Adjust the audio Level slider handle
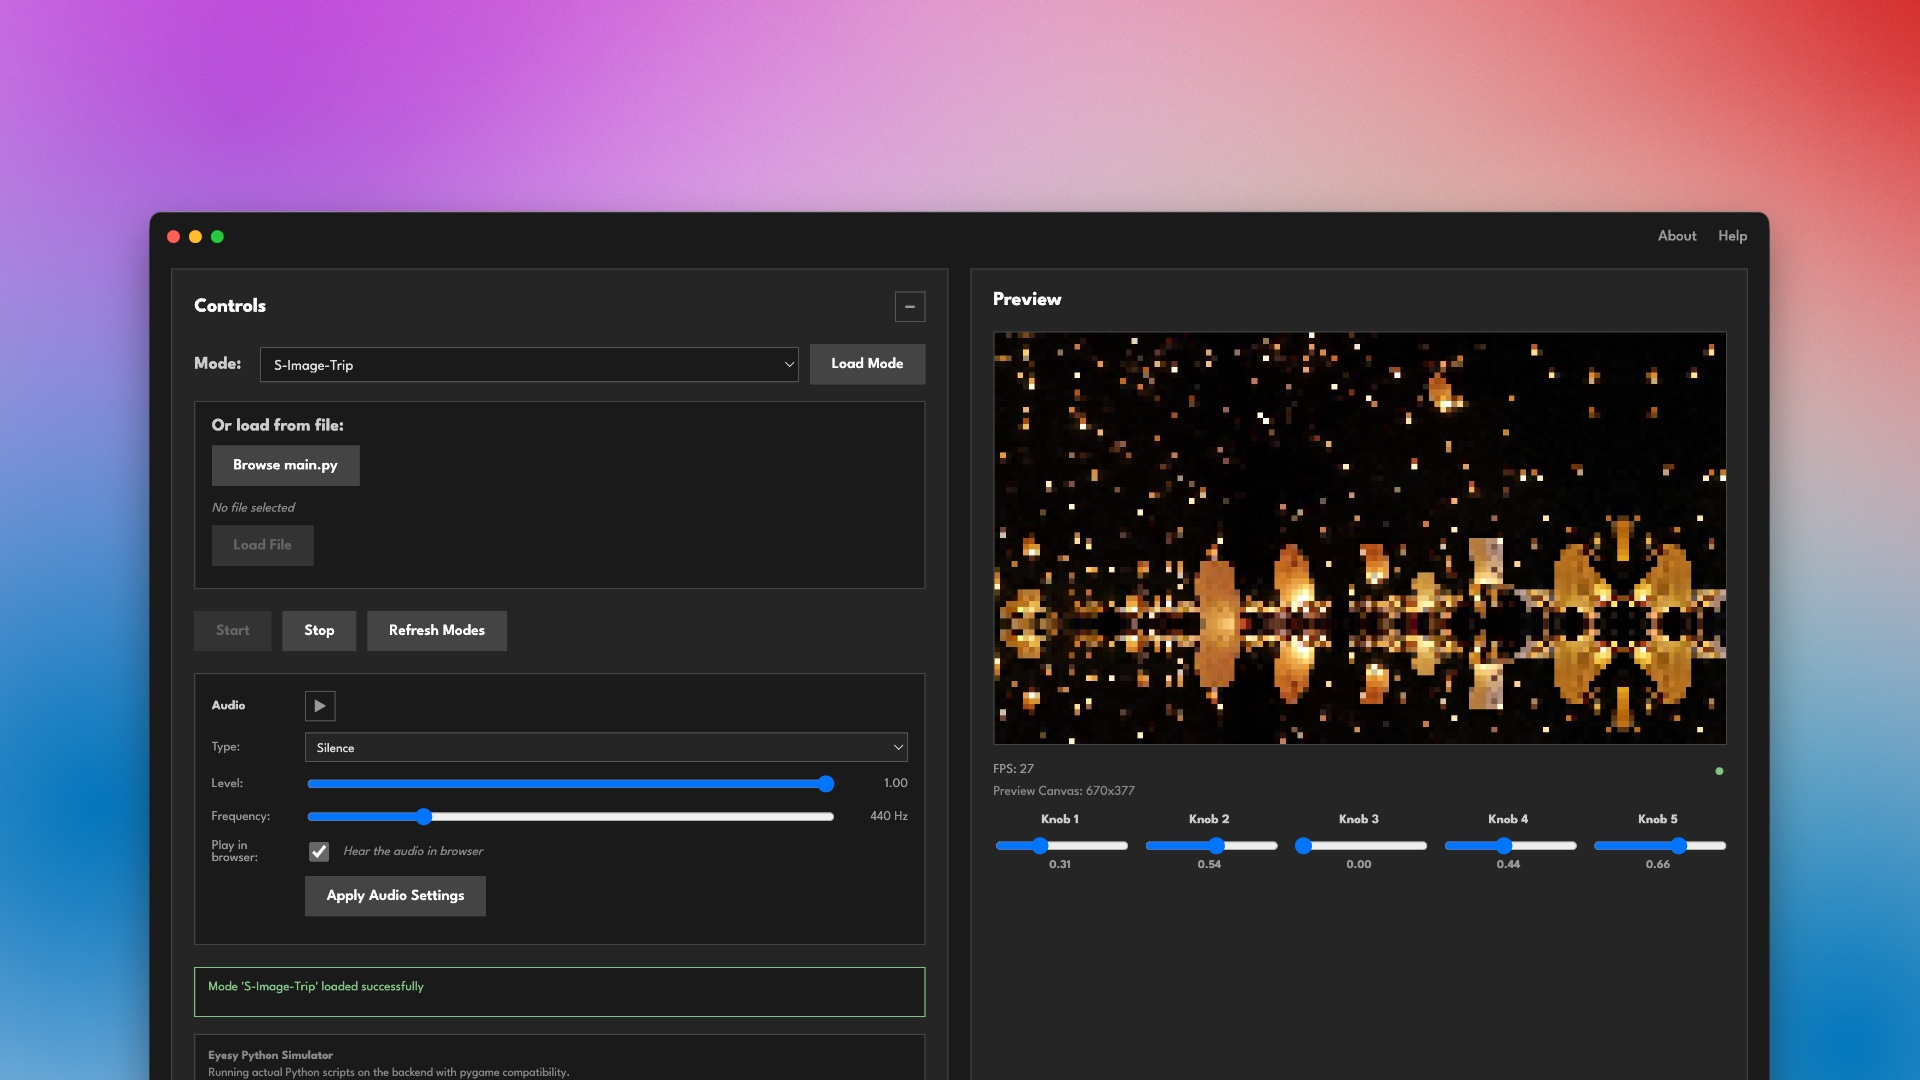This screenshot has height=1080, width=1920. 825,784
